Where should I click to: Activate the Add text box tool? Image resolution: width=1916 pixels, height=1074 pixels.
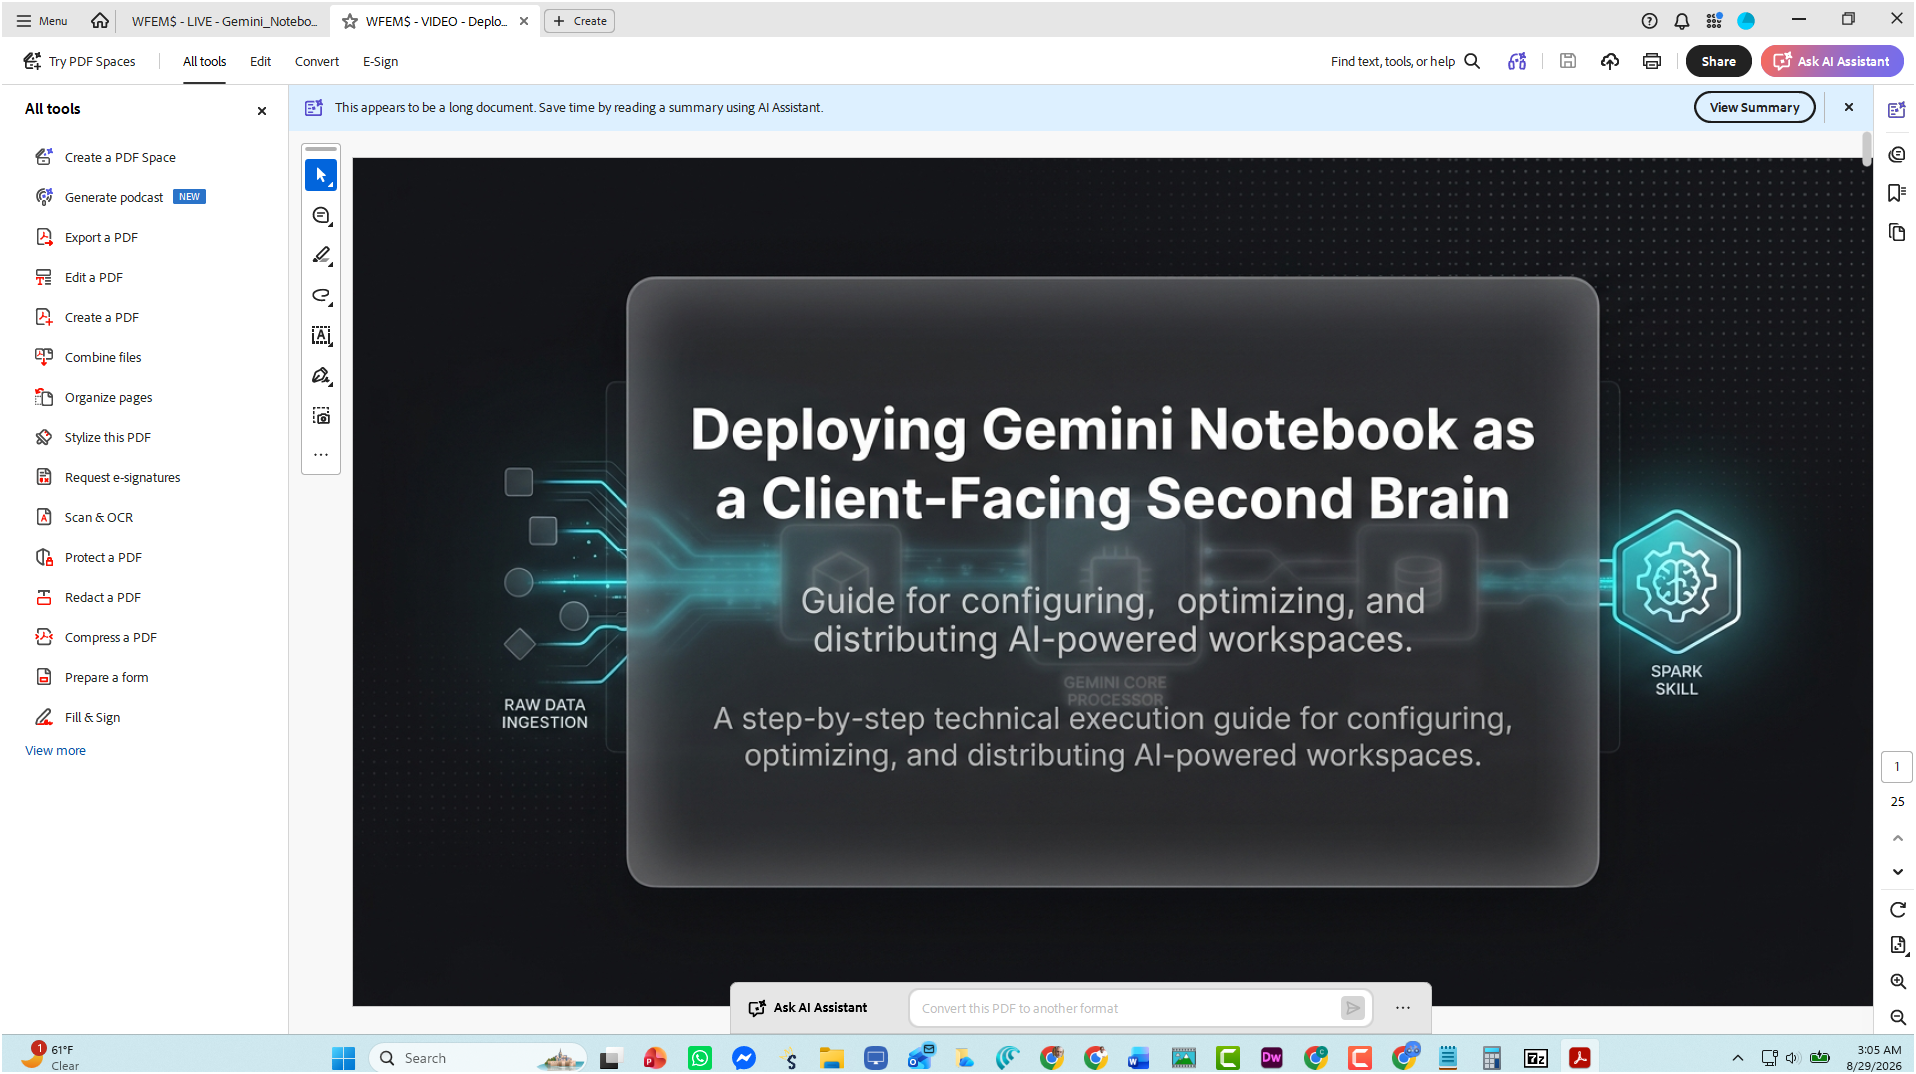click(321, 336)
